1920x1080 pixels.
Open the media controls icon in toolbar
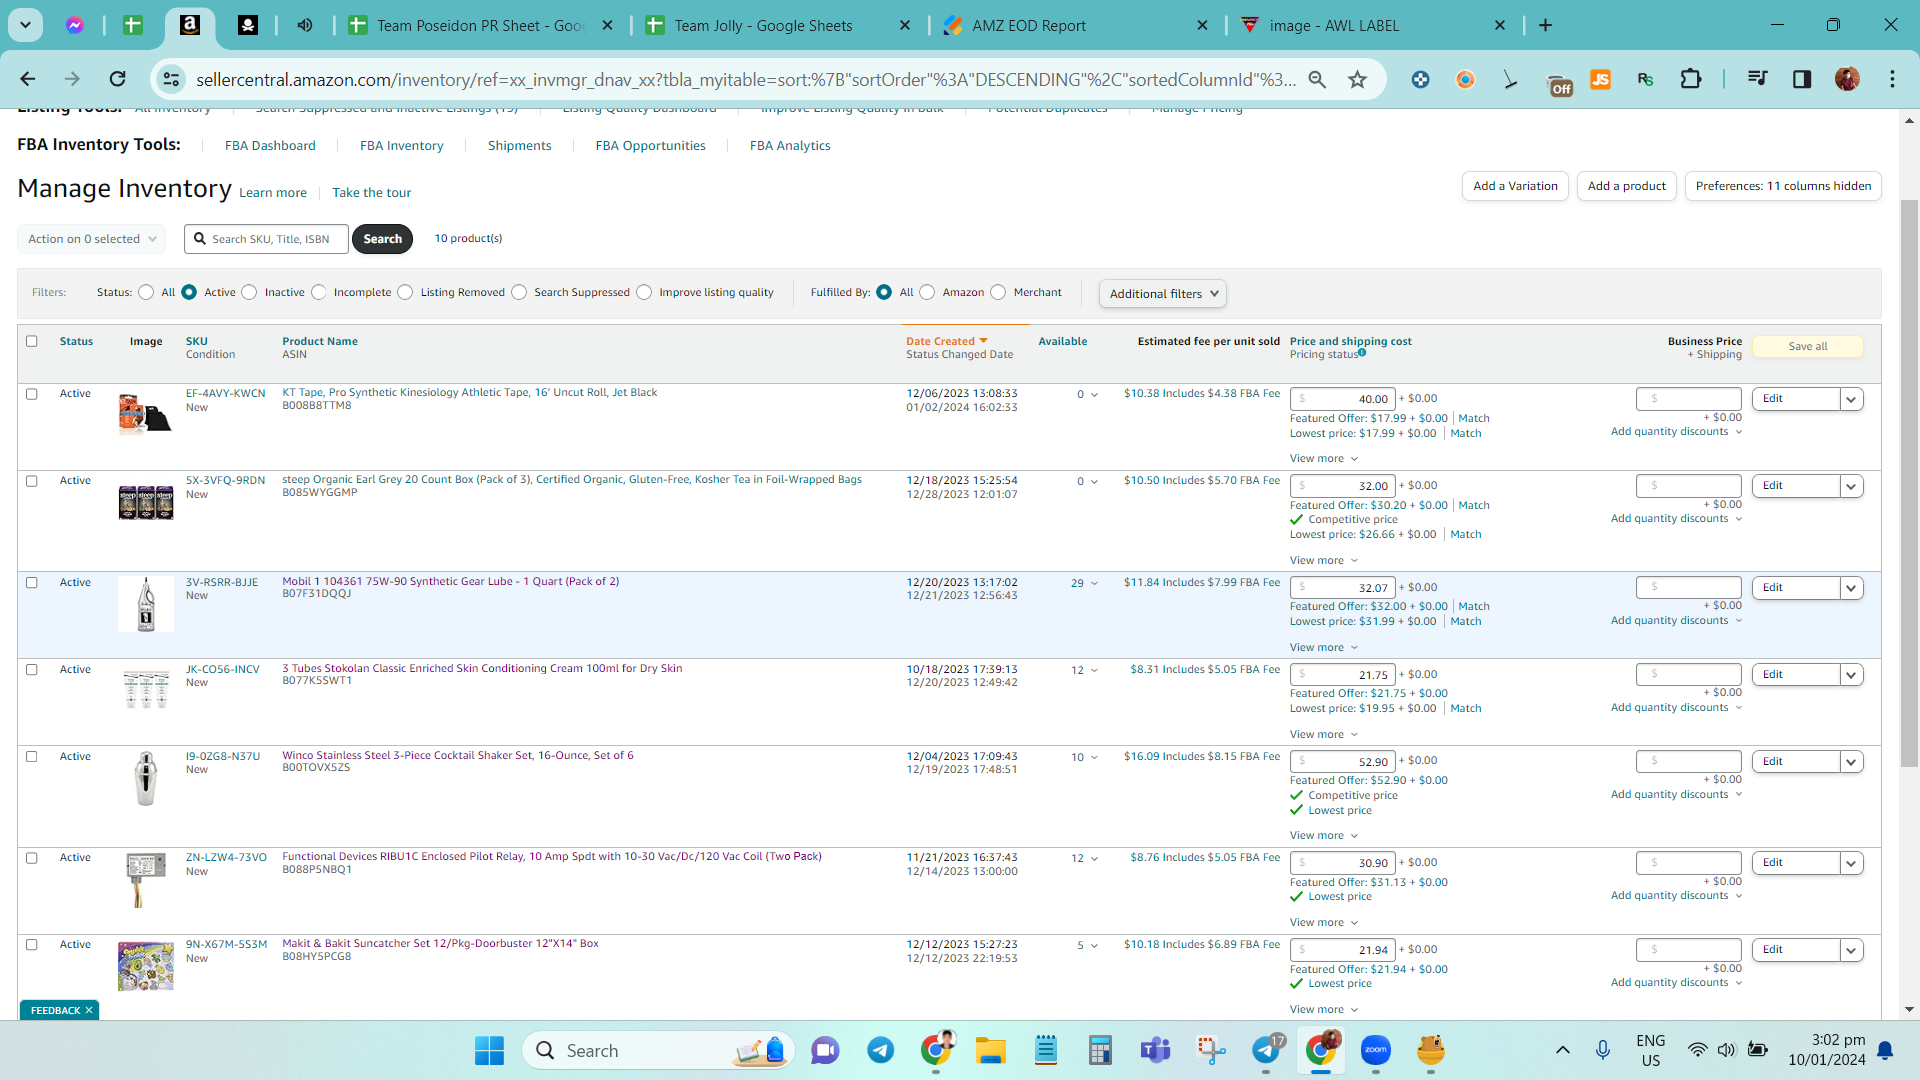coord(1757,79)
